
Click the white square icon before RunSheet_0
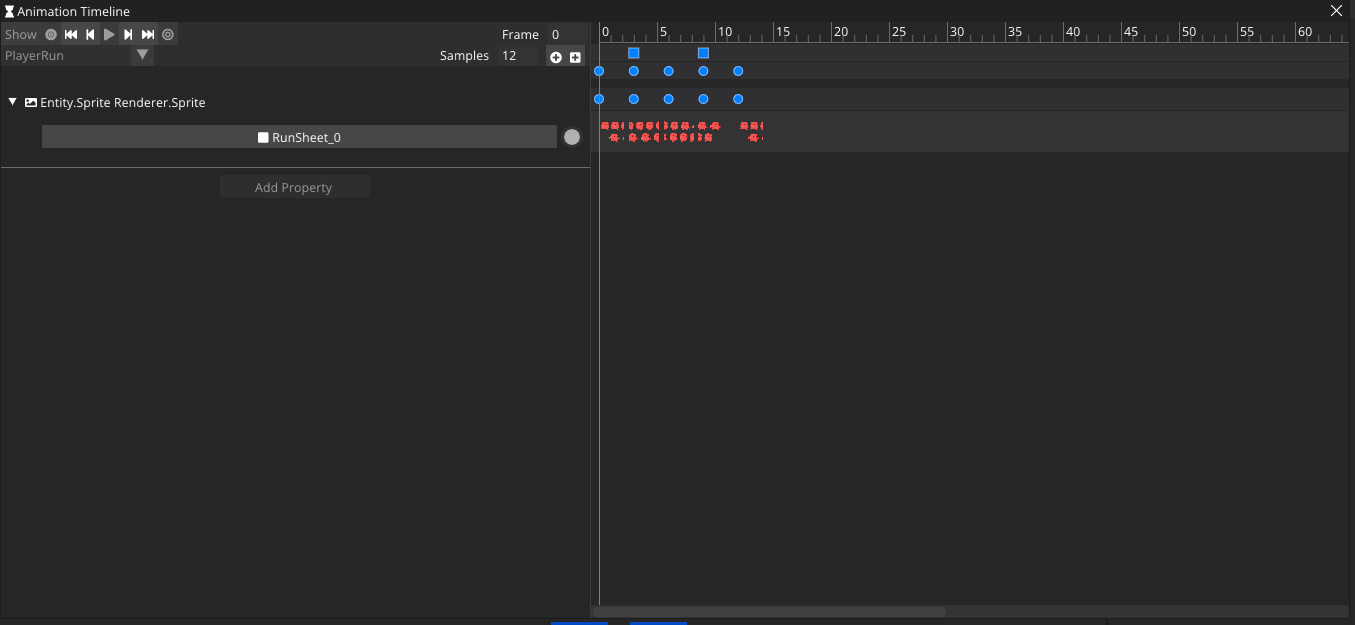click(264, 138)
